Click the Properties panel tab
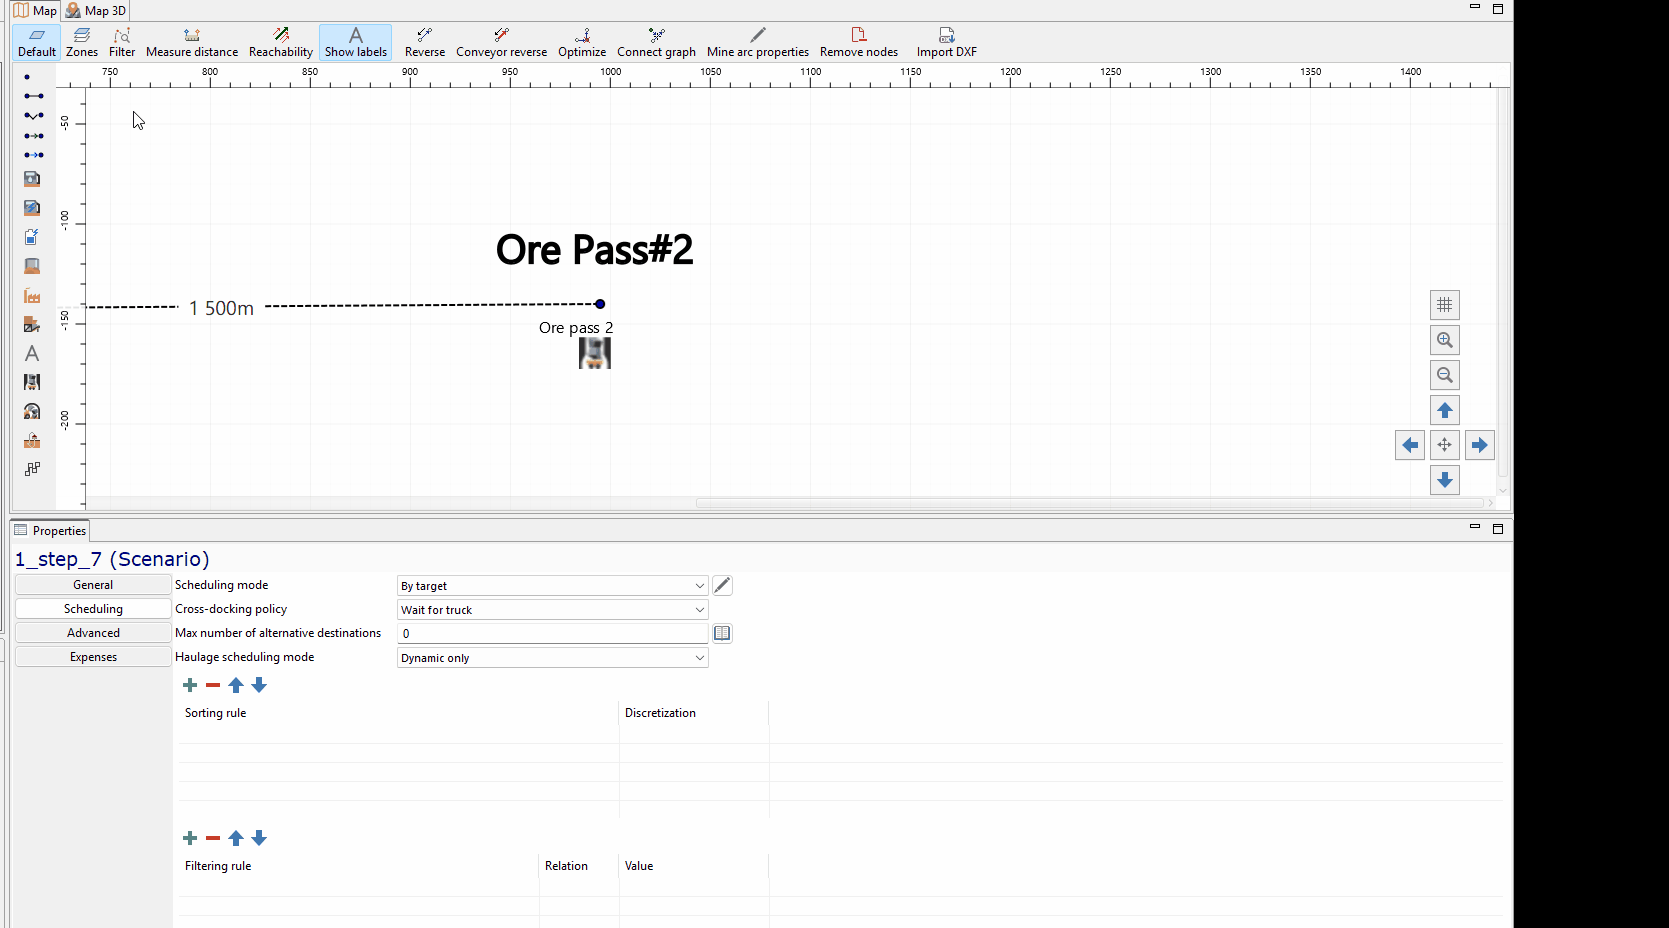The width and height of the screenshot is (1669, 928). (50, 531)
